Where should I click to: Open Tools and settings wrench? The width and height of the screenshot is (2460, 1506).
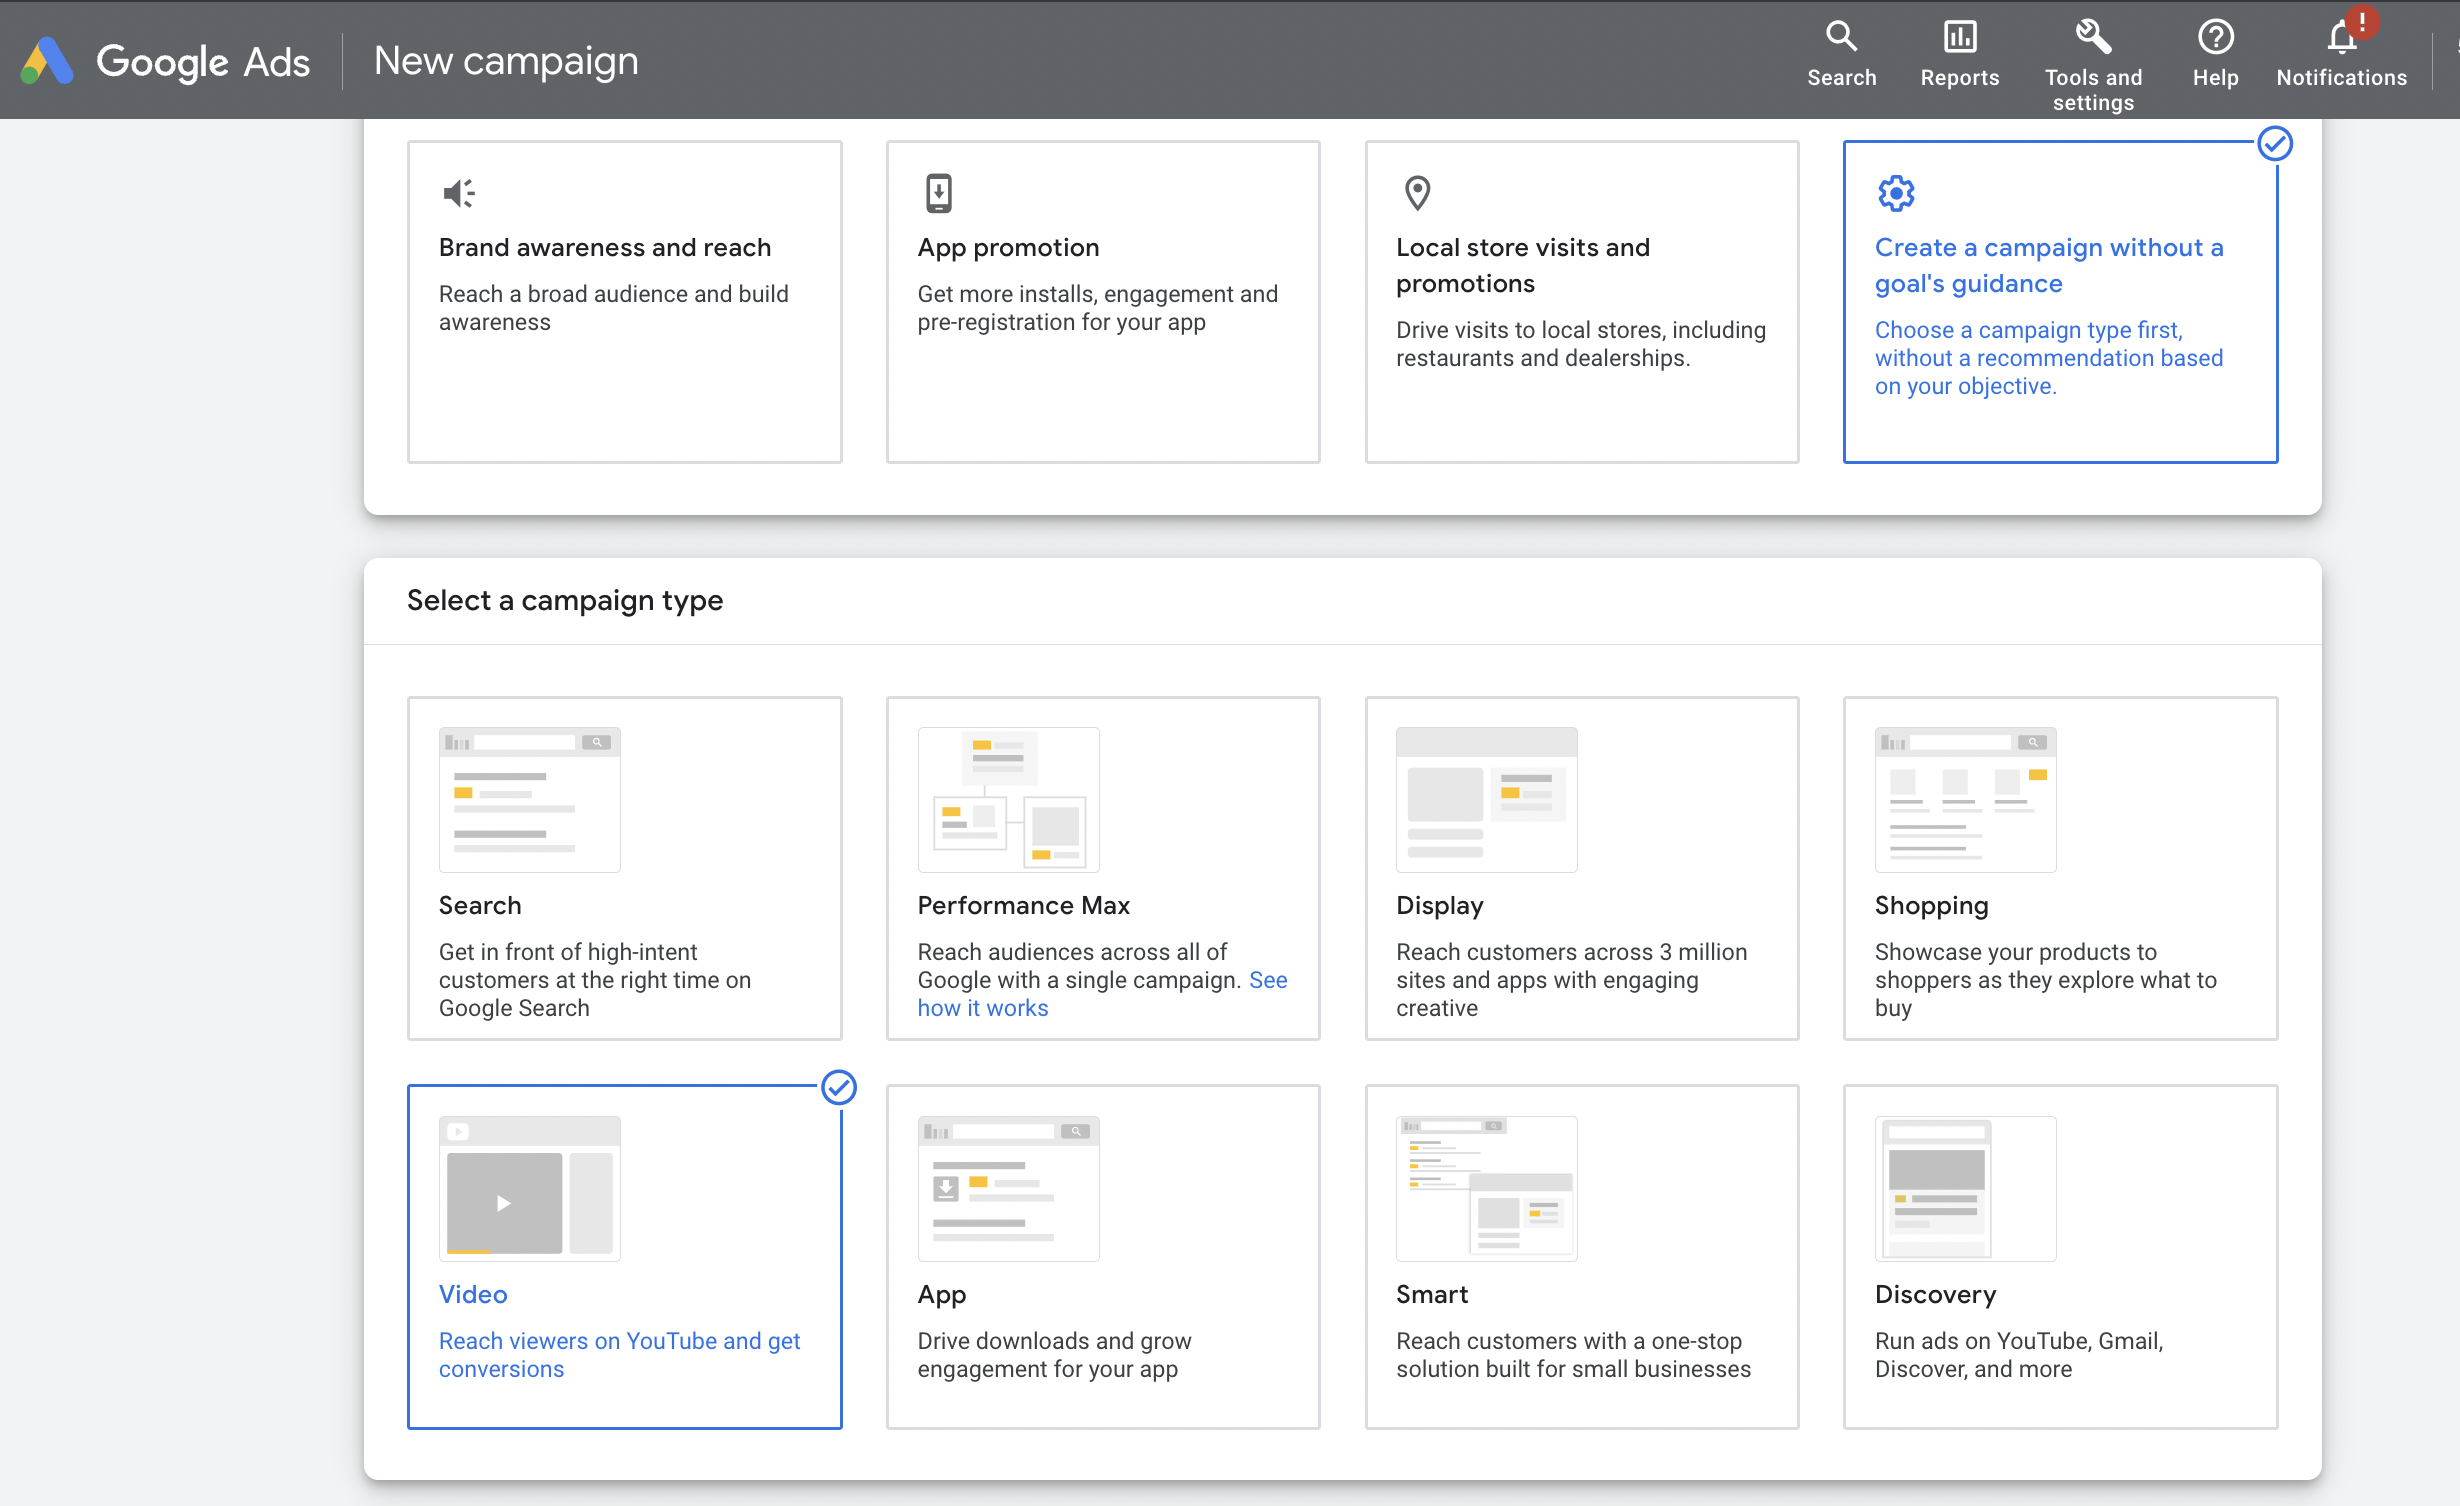point(2093,37)
